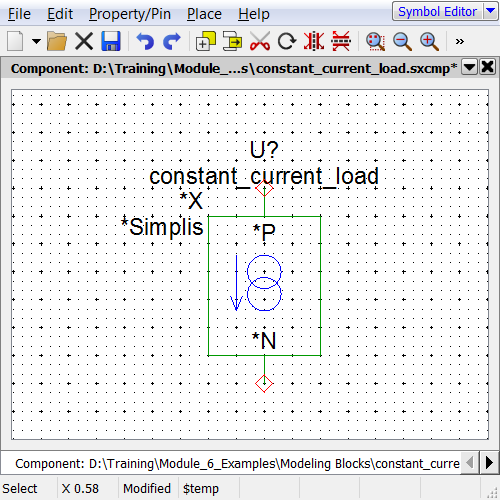Open the Symbol Editor mode dropdown
The height and width of the screenshot is (500, 500).
point(491,11)
